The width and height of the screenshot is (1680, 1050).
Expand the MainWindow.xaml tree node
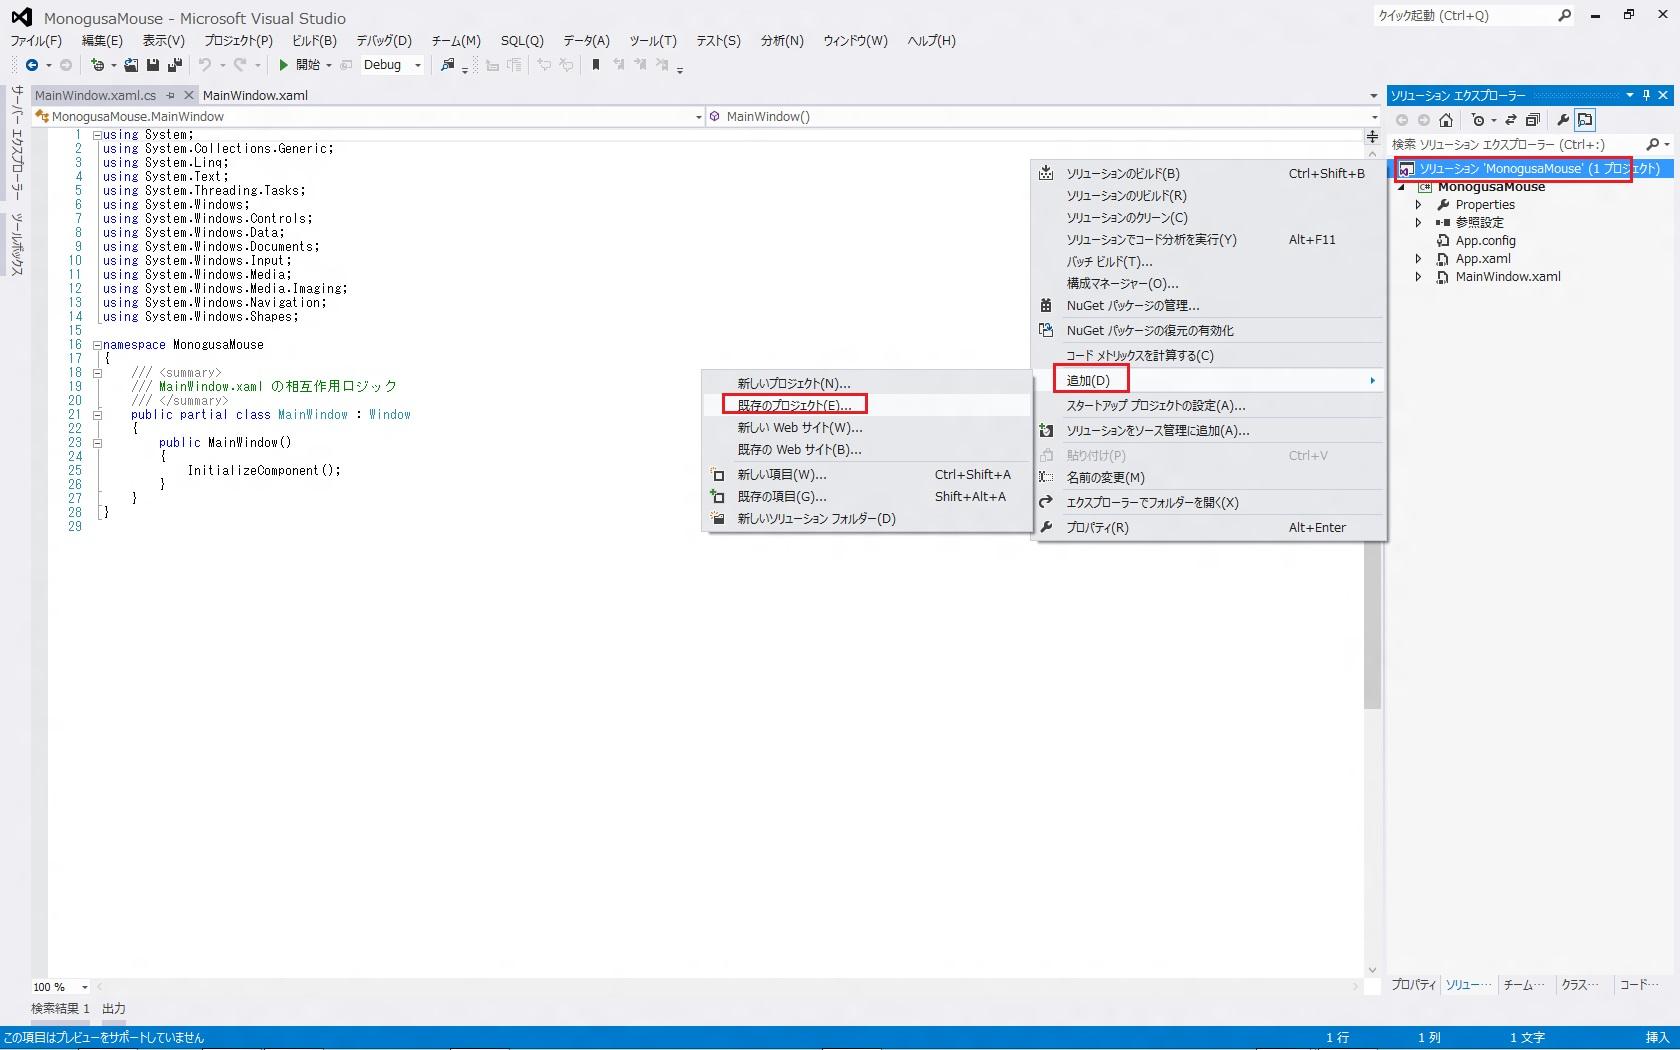[x=1418, y=277]
